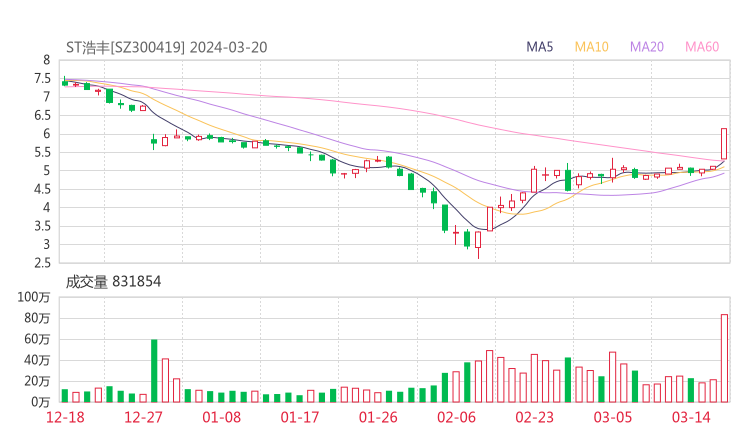Click the 40万 volume axis label
This screenshot has height=440, width=740.
coord(37,360)
